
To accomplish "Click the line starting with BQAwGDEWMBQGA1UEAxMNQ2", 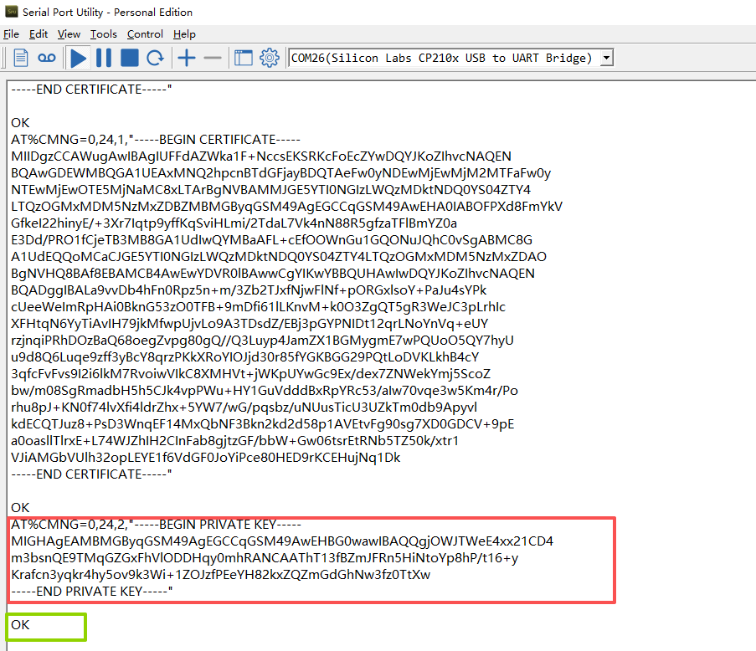I will (x=281, y=173).
